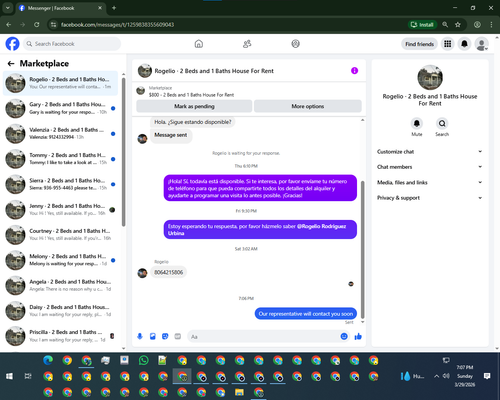Open the Friends icon in top navigation
Image resolution: width=500 pixels, height=400 pixels.
point(247,44)
